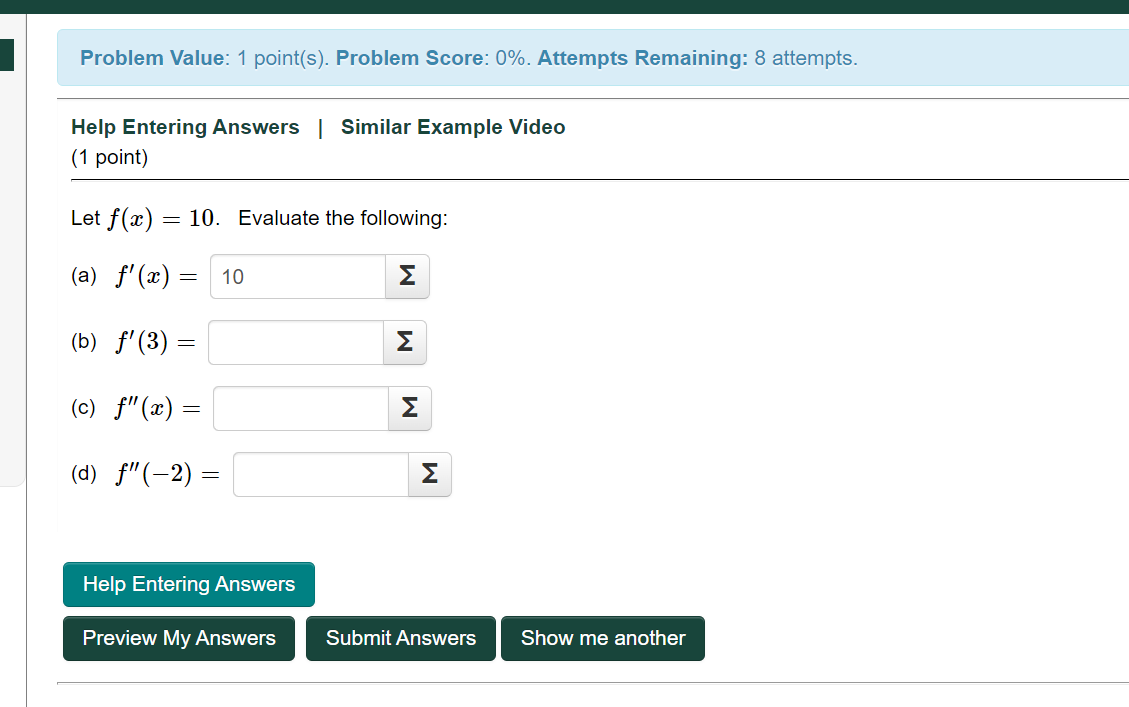Open equation editor for the f'(x) answer
Screen dimensions: 1129x707
pos(406,276)
